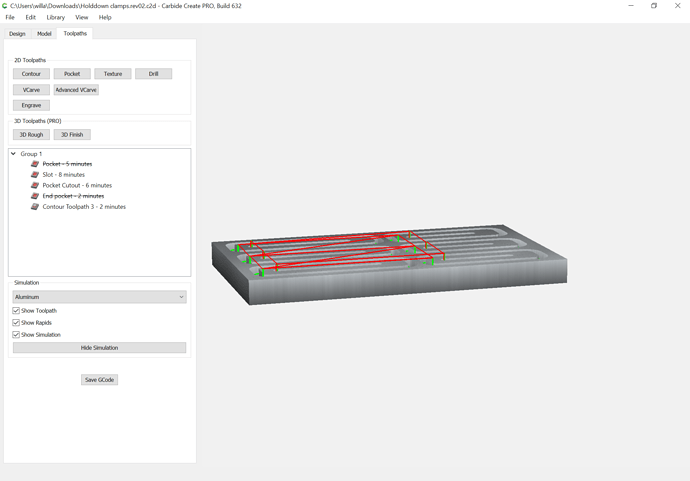Click the Pocket toolpath icon in list
This screenshot has width=690, height=481.
coord(35,164)
